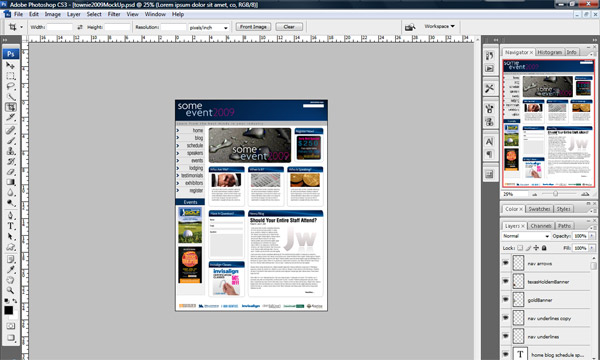Hide the nav underlines copy layer
The height and width of the screenshot is (360, 600).
click(505, 318)
